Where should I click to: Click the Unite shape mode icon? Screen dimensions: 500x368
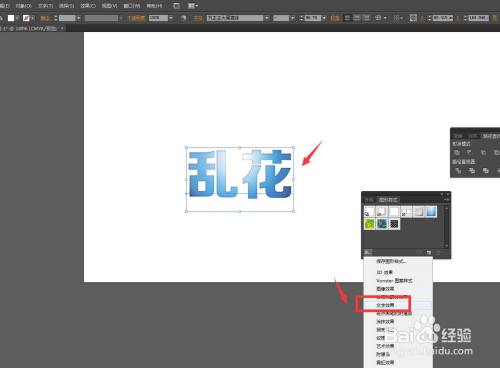(x=457, y=152)
